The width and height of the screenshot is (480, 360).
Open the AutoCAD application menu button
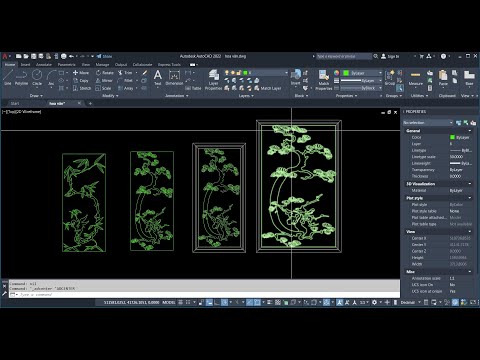(5, 56)
